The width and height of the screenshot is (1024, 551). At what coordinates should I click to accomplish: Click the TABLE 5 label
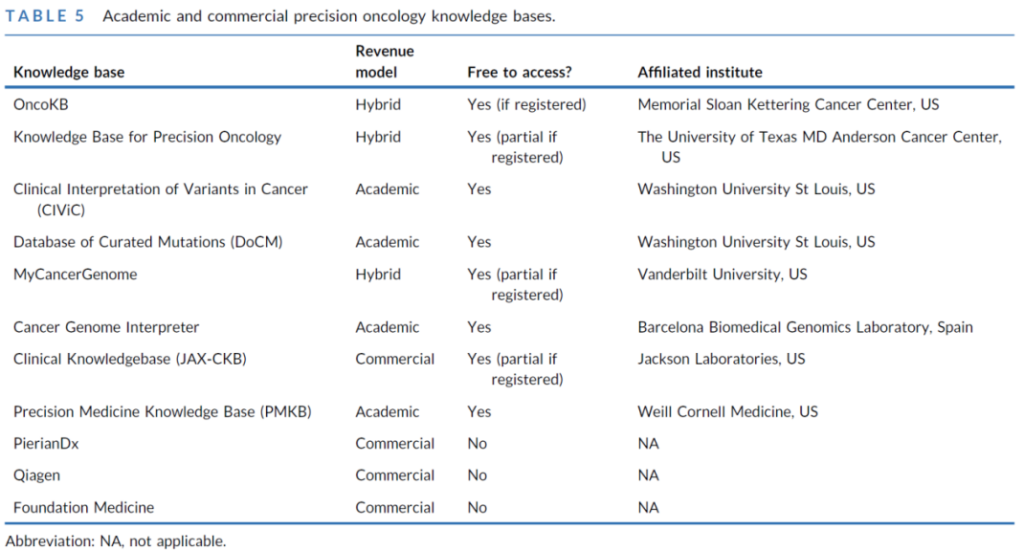pos(46,18)
